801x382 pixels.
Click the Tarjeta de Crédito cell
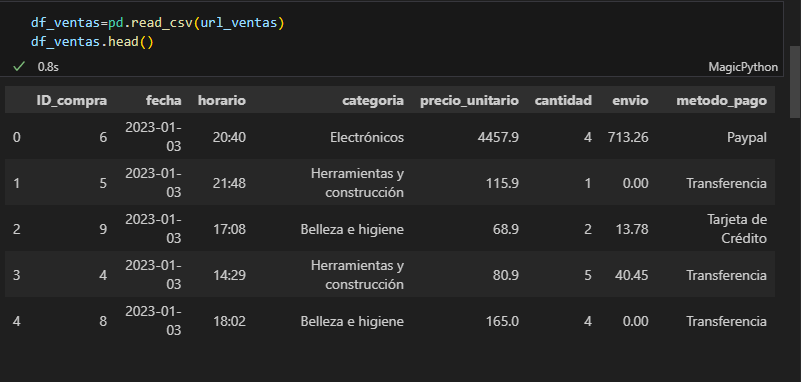tap(737, 229)
